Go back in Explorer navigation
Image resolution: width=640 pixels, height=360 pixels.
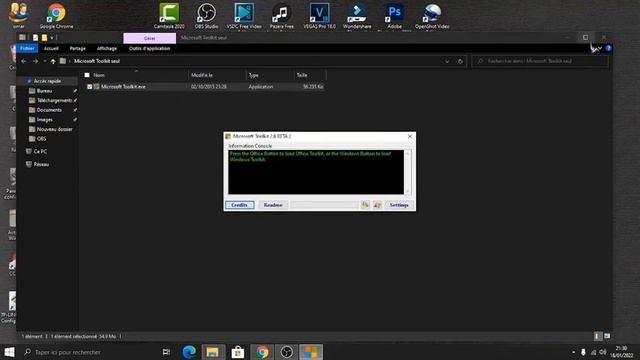point(24,61)
